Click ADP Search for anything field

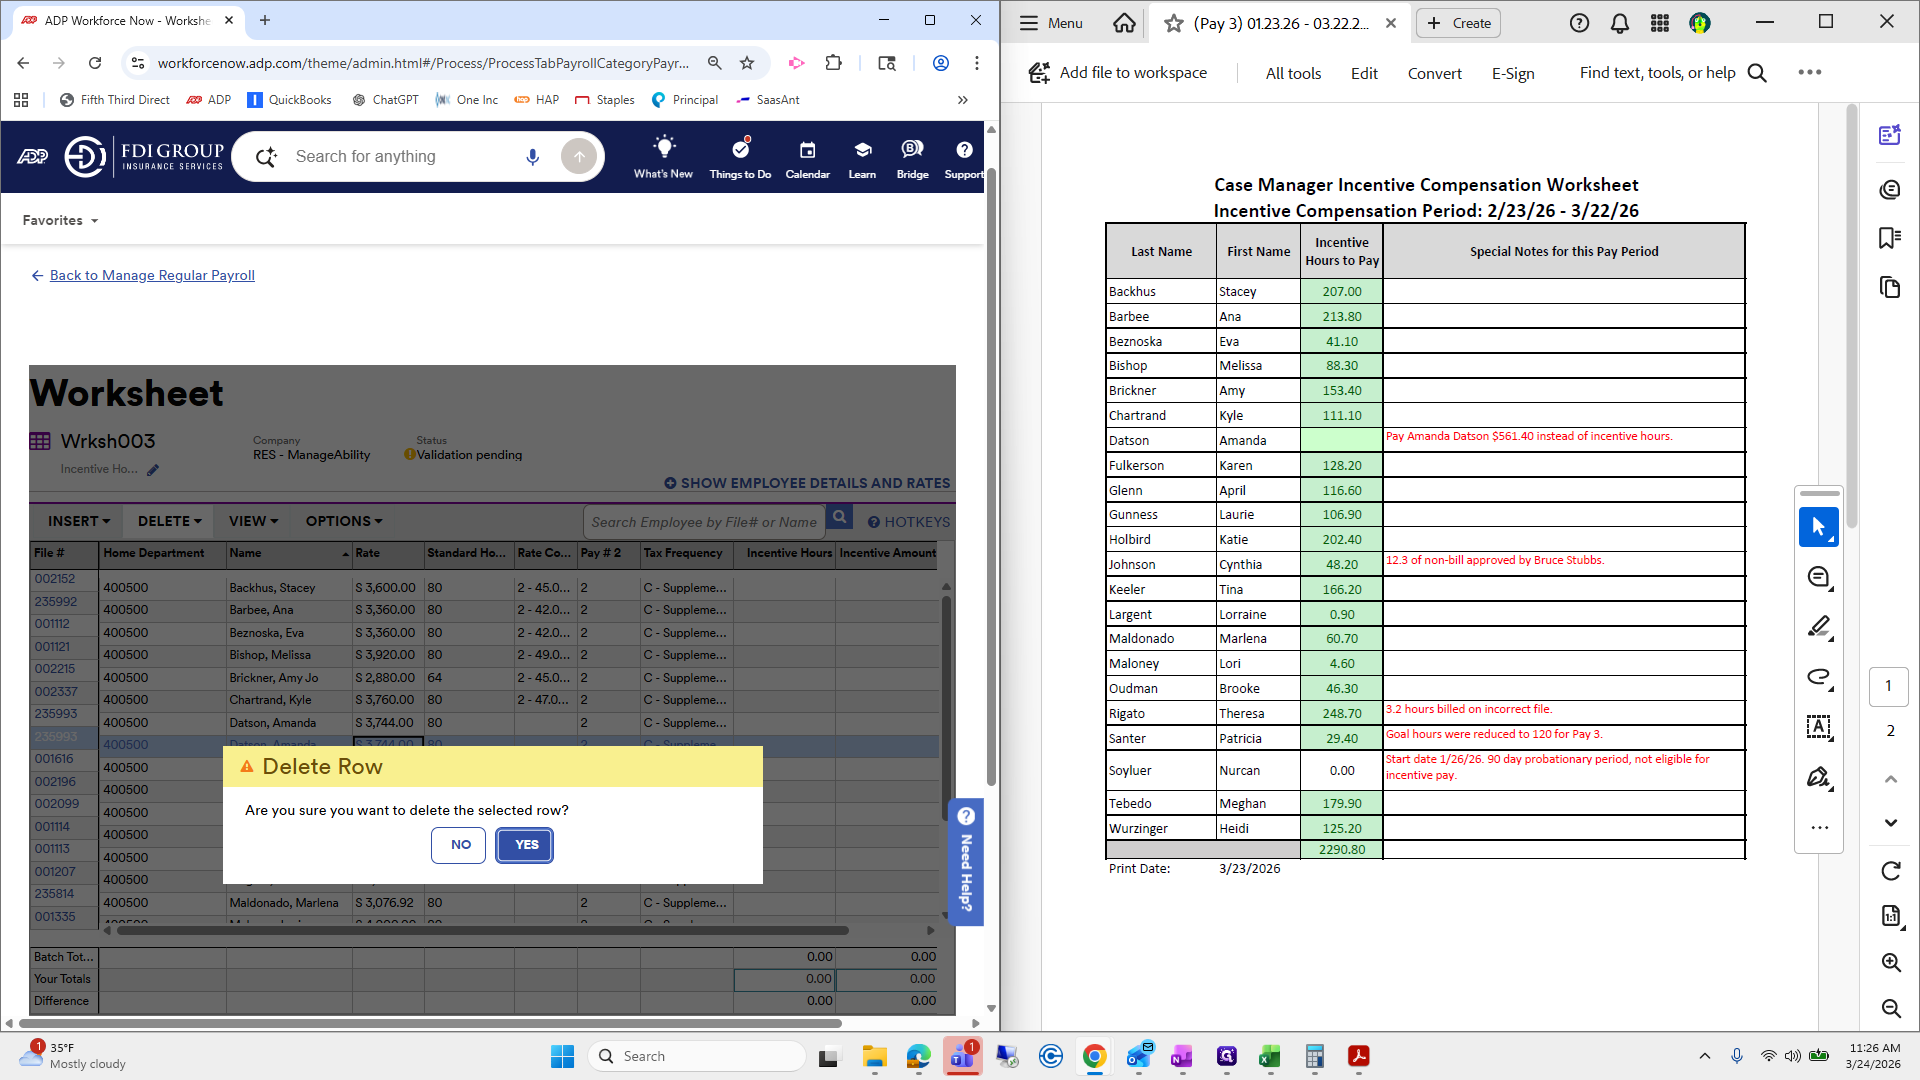tap(400, 157)
